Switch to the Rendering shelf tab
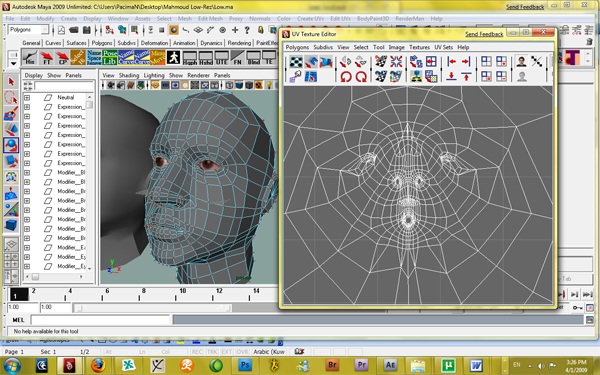Image resolution: width=600 pixels, height=375 pixels. [x=239, y=43]
